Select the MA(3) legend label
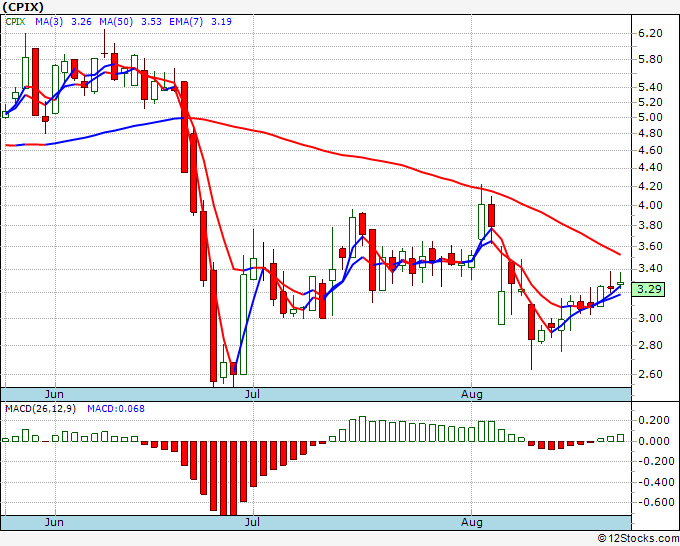Viewport: 680px width, 546px height. coord(49,22)
